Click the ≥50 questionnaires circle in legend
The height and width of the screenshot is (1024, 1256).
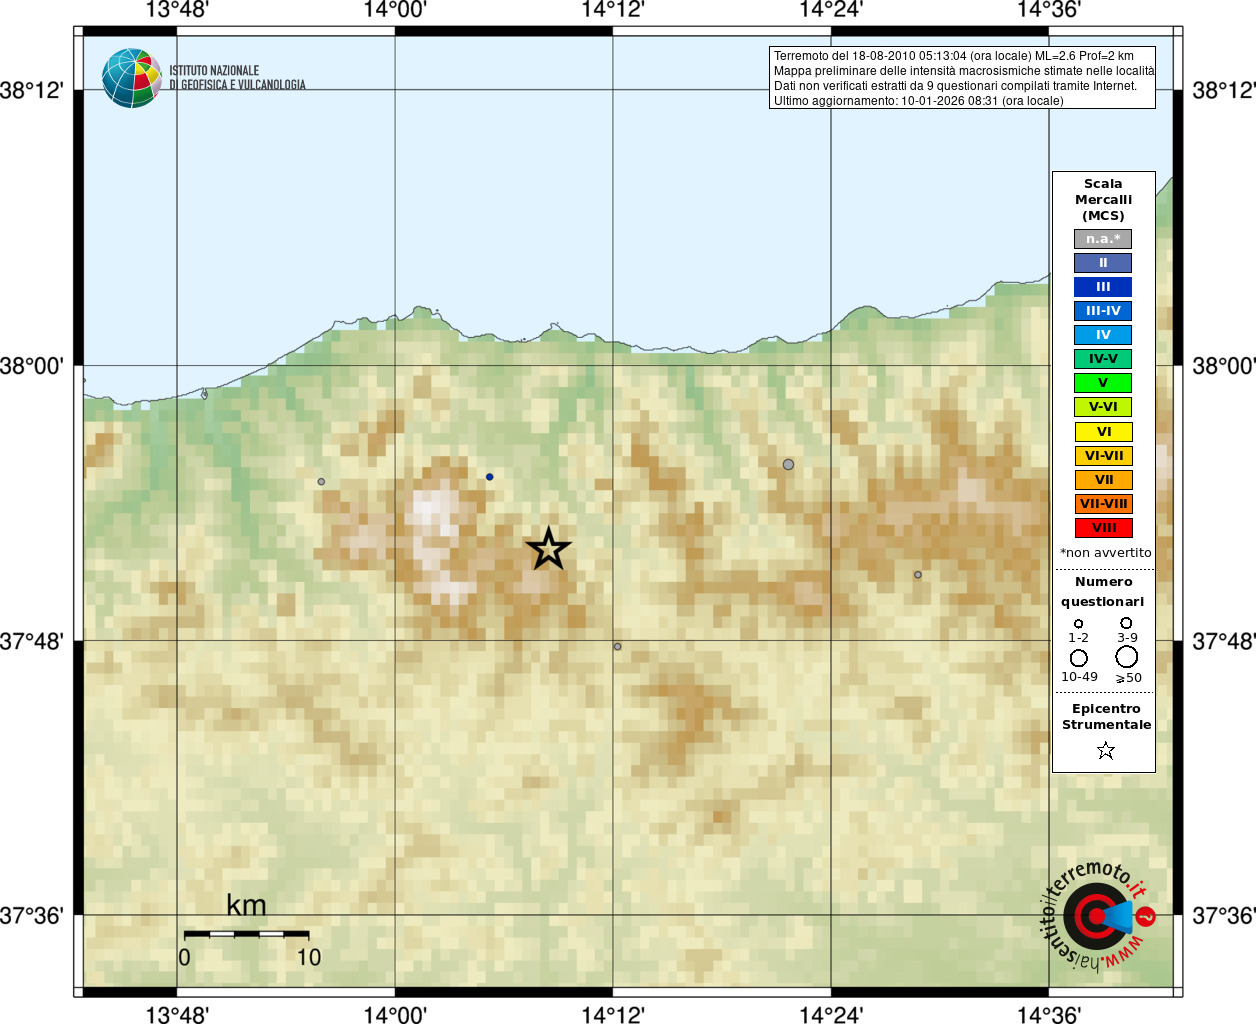1127,657
